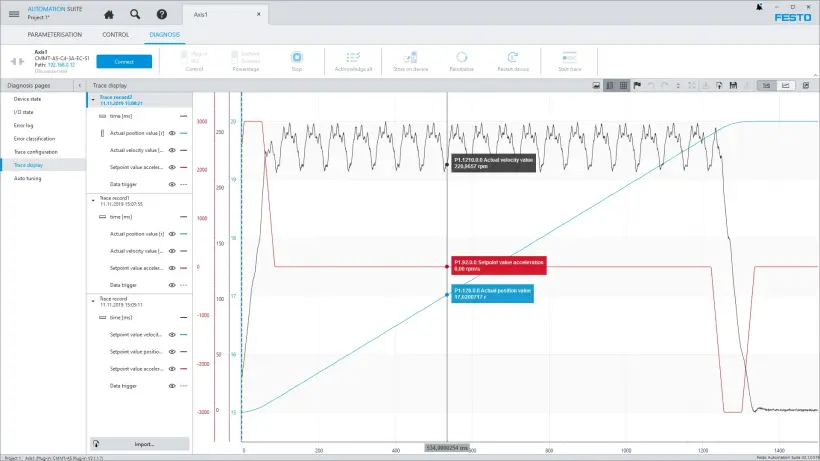Open the hamburger menu in title bar
The height and width of the screenshot is (461, 820).
14,15
